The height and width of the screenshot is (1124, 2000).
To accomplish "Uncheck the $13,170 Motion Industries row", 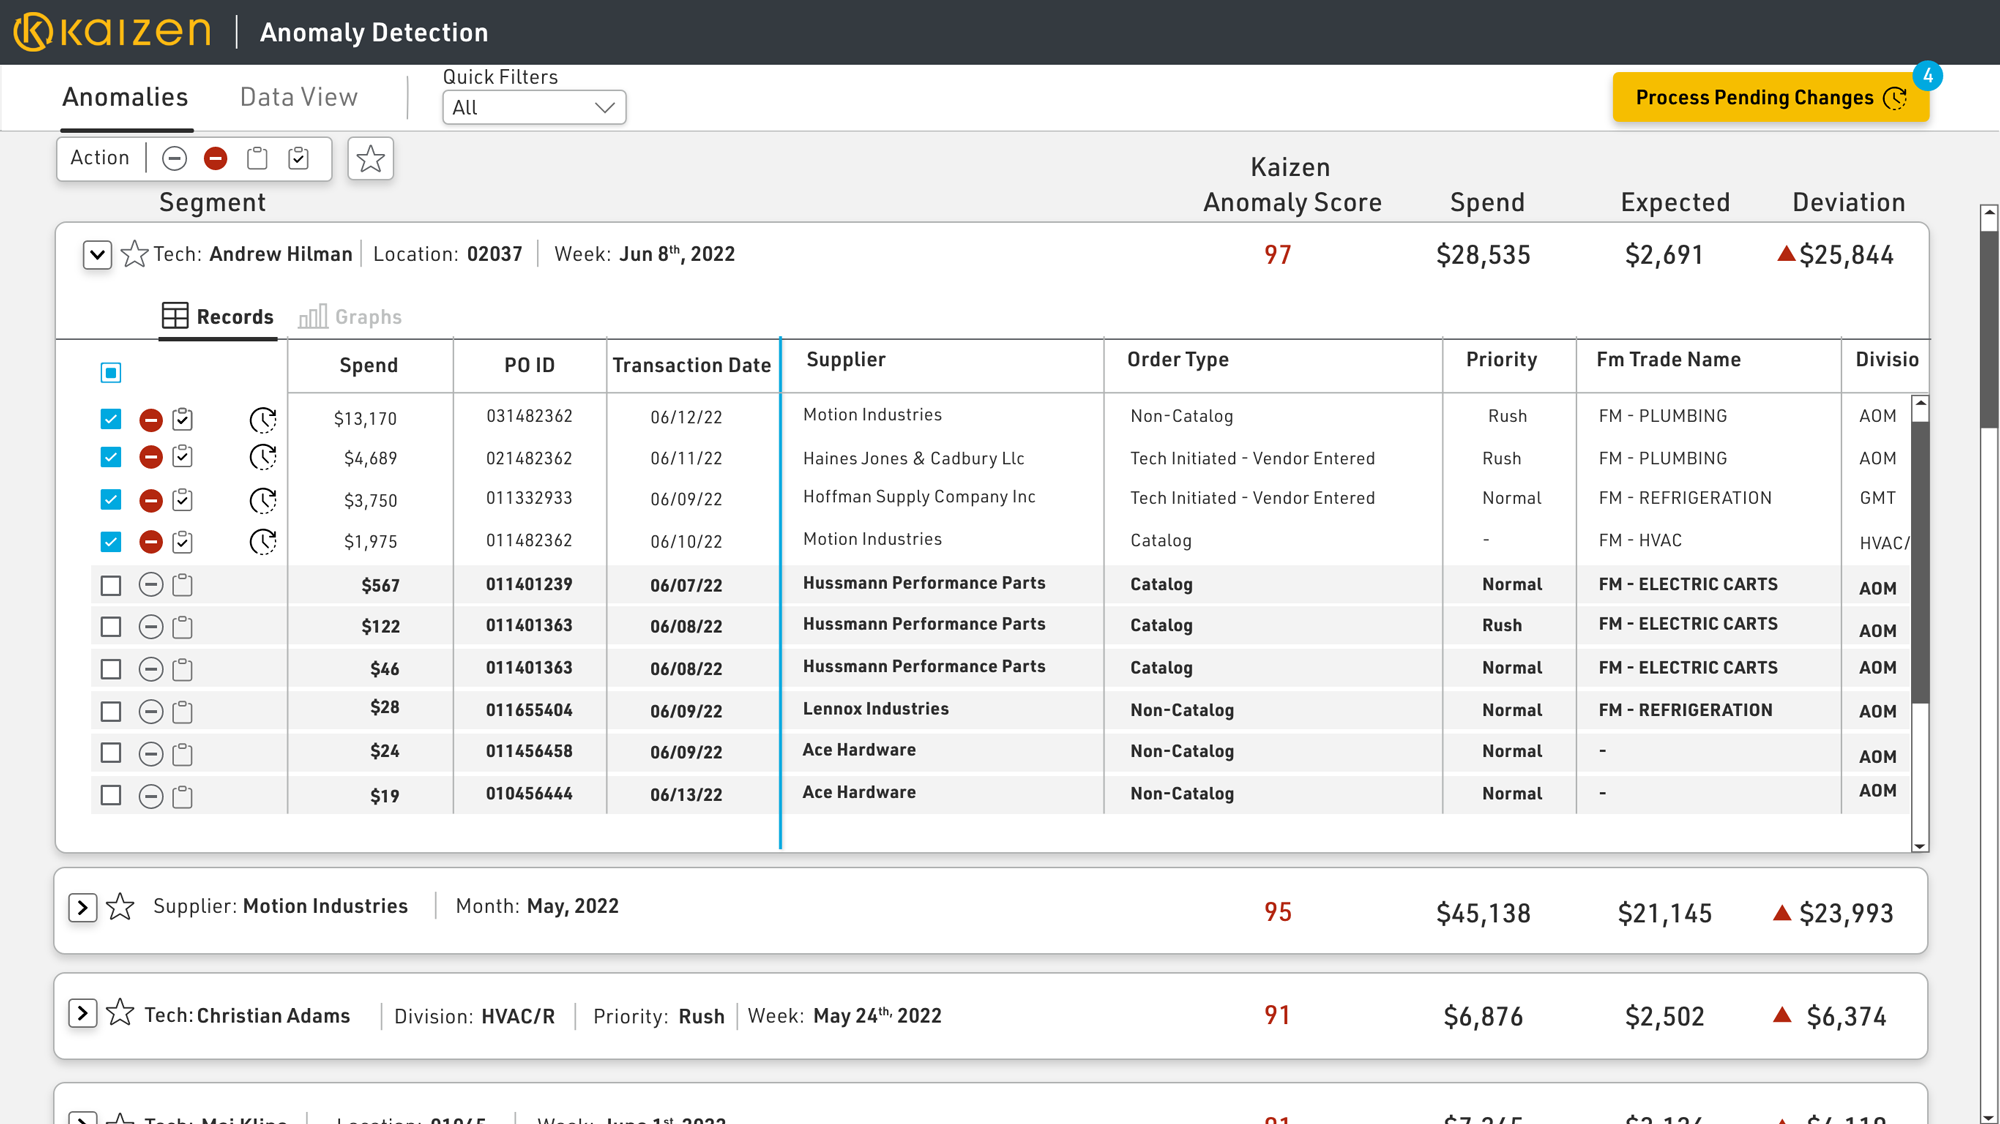I will click(x=111, y=419).
